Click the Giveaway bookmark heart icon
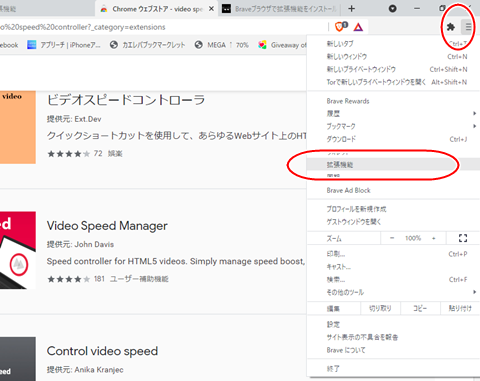This screenshot has width=480, height=381. tap(262, 45)
